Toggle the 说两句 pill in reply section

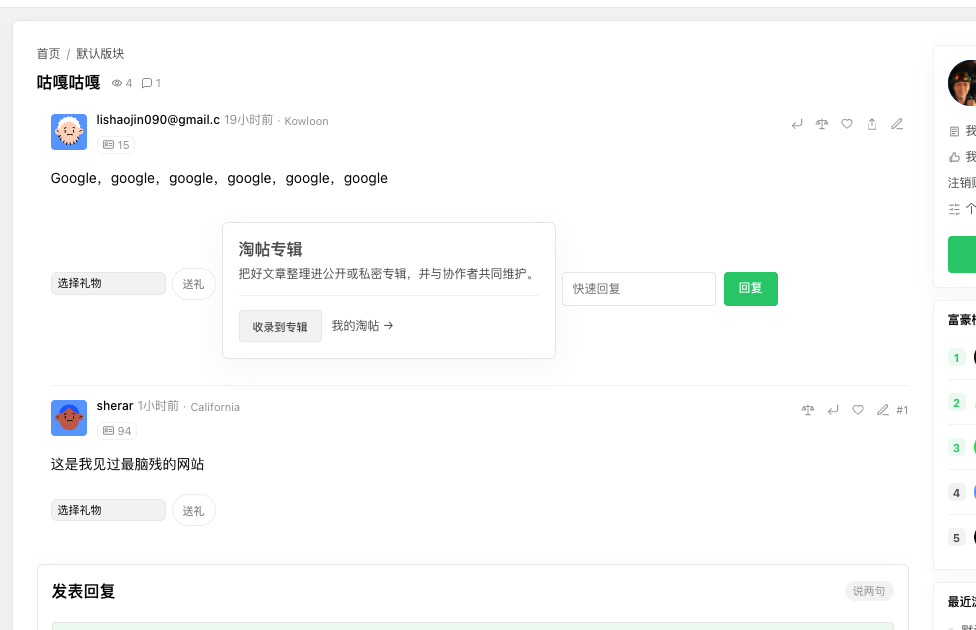click(869, 591)
